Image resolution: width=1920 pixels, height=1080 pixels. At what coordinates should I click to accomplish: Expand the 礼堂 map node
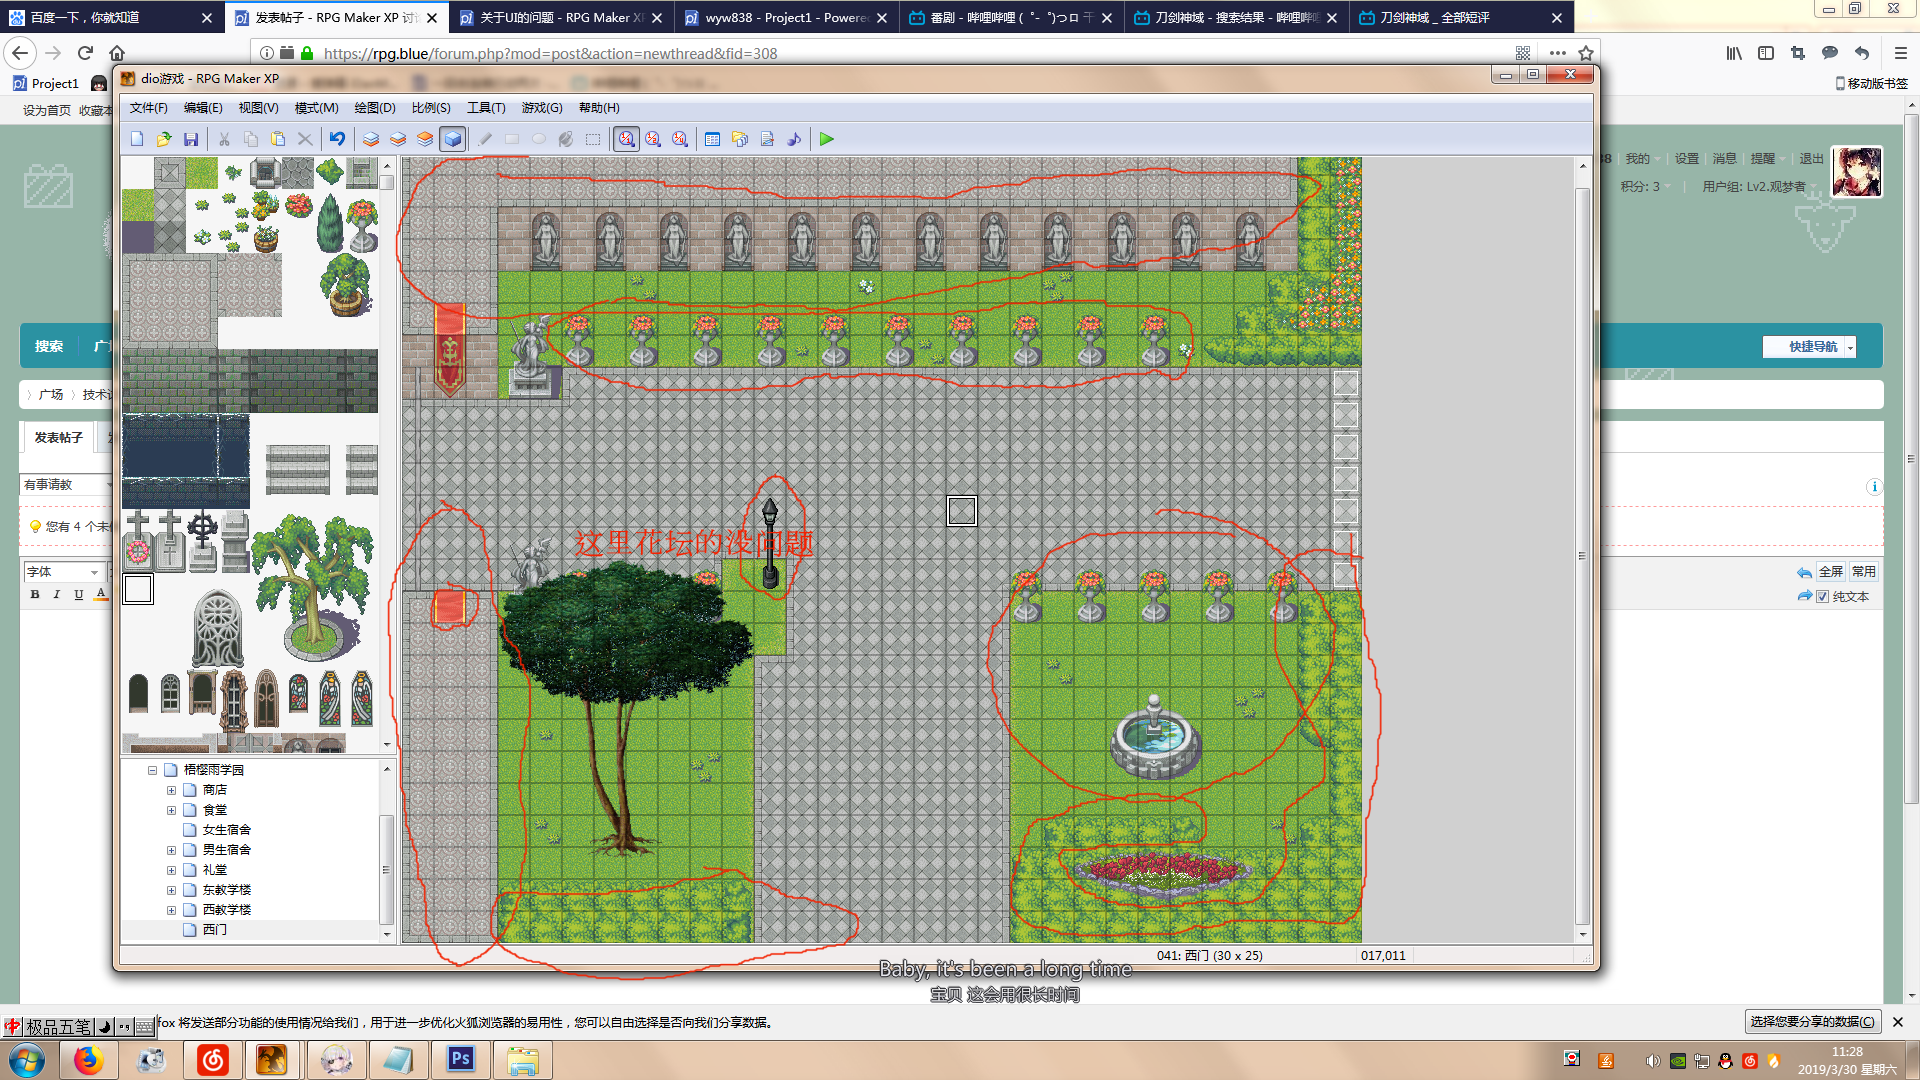point(171,870)
